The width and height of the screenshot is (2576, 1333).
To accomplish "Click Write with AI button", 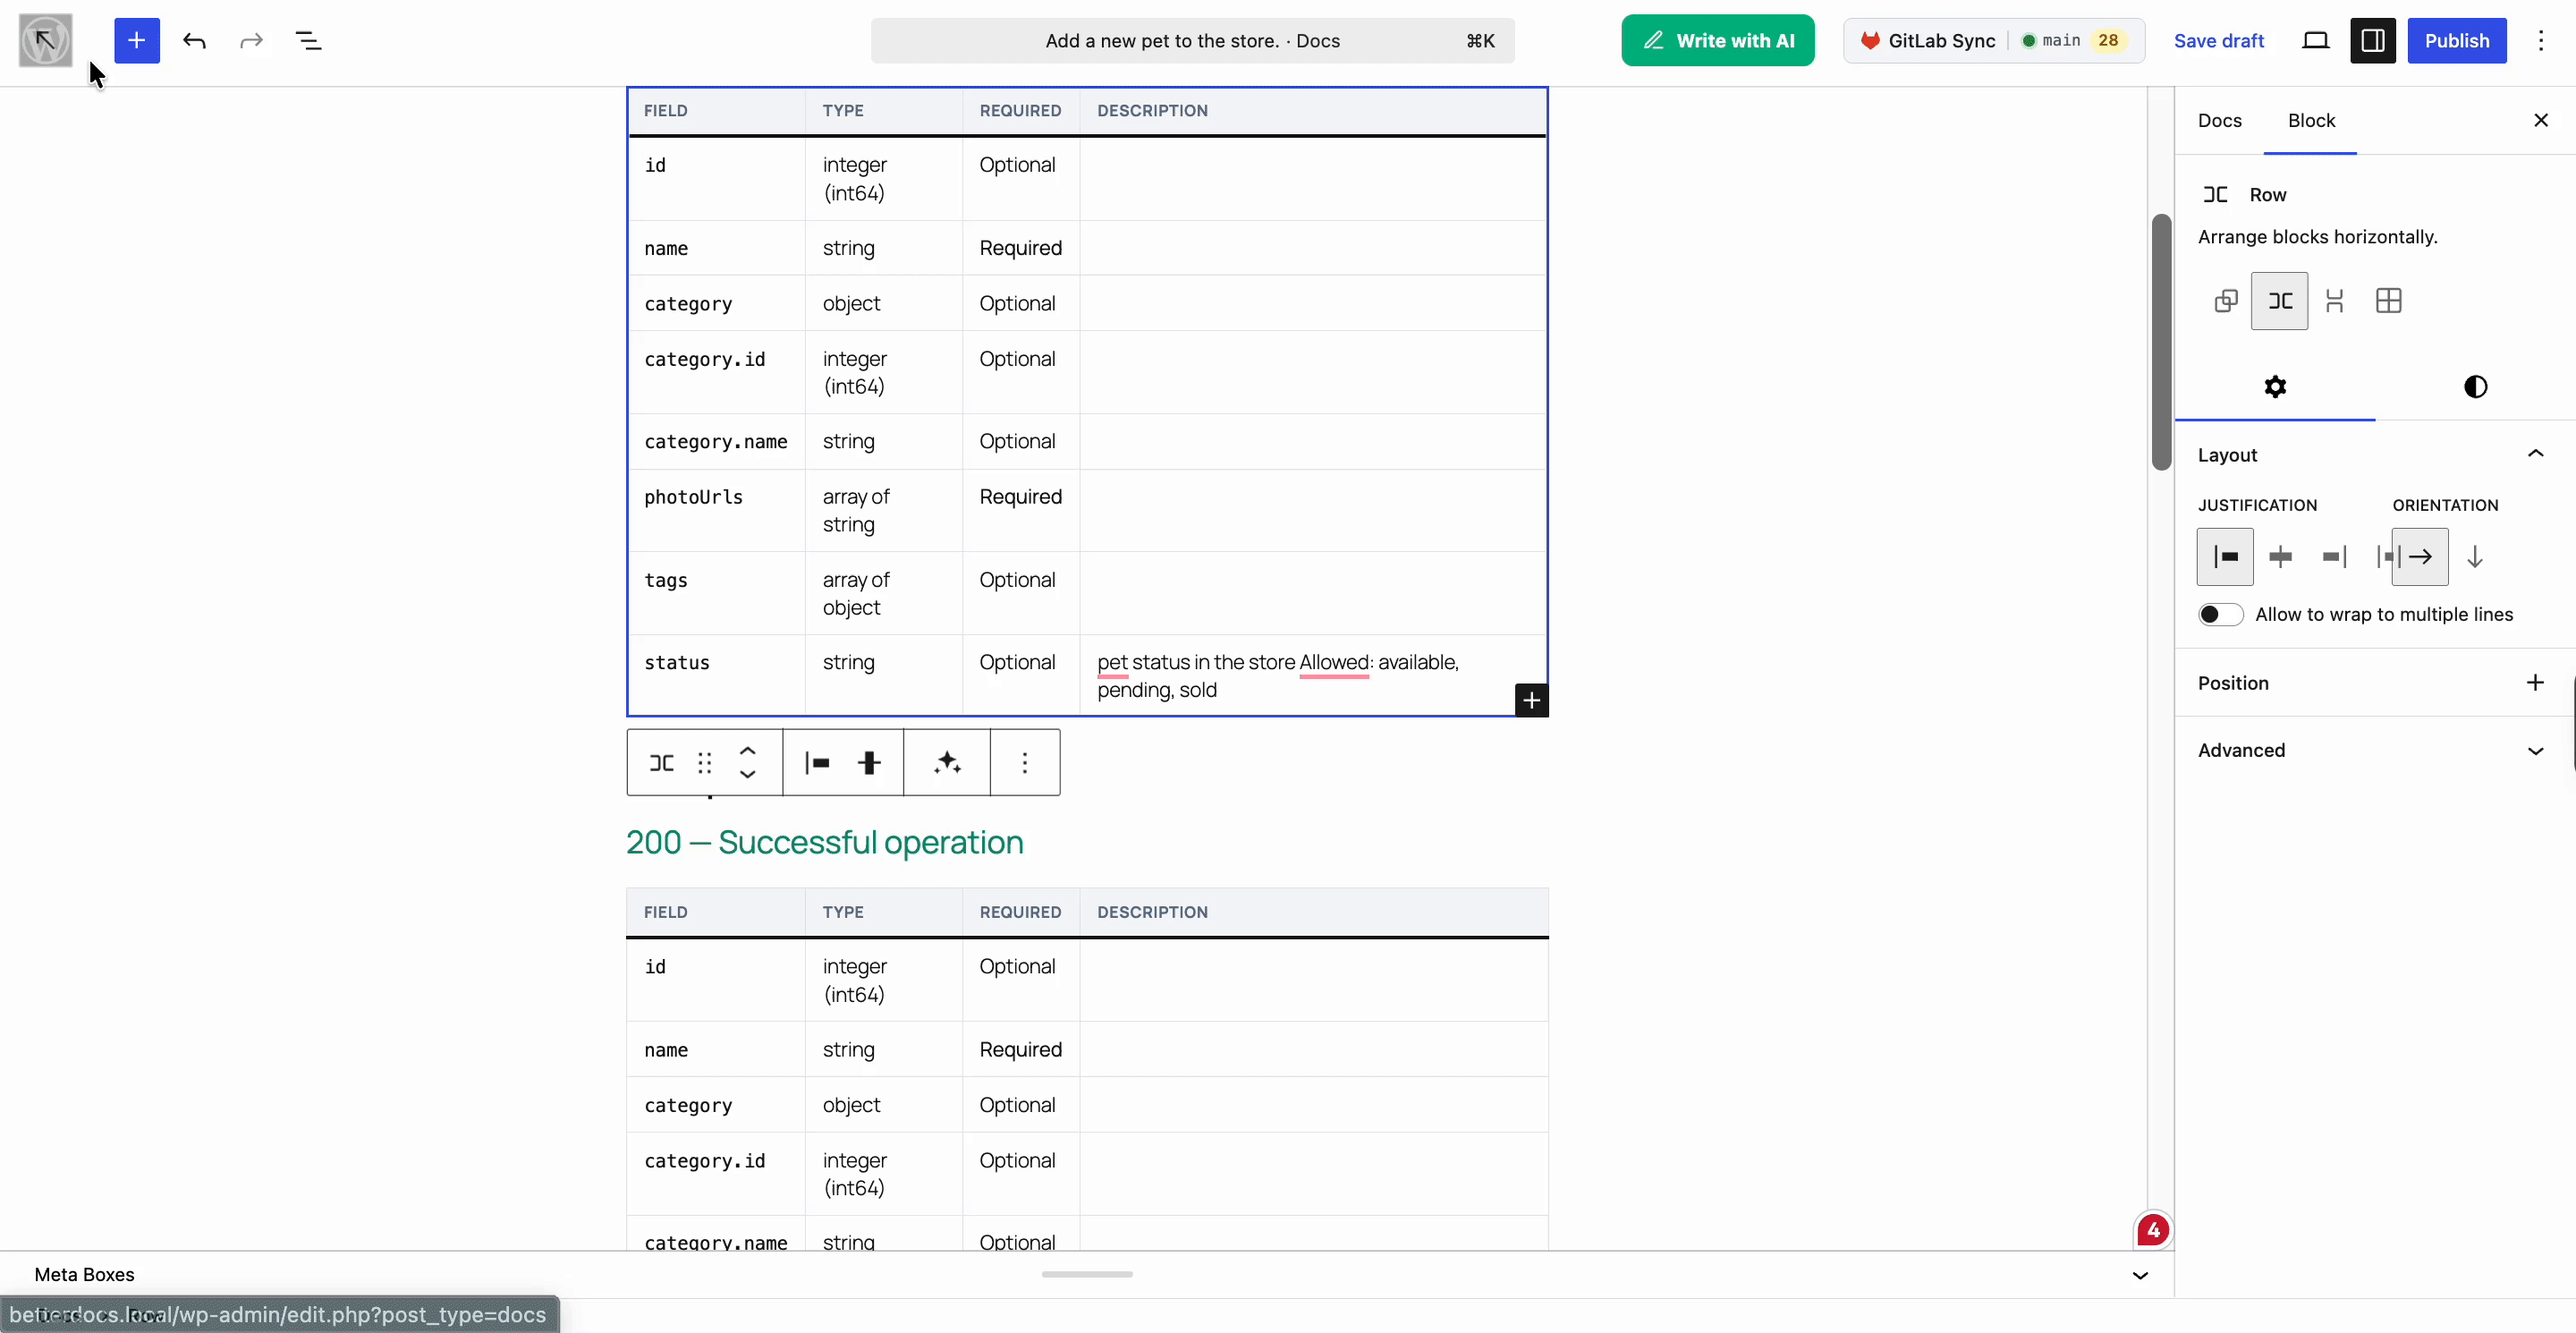I will click(1718, 40).
